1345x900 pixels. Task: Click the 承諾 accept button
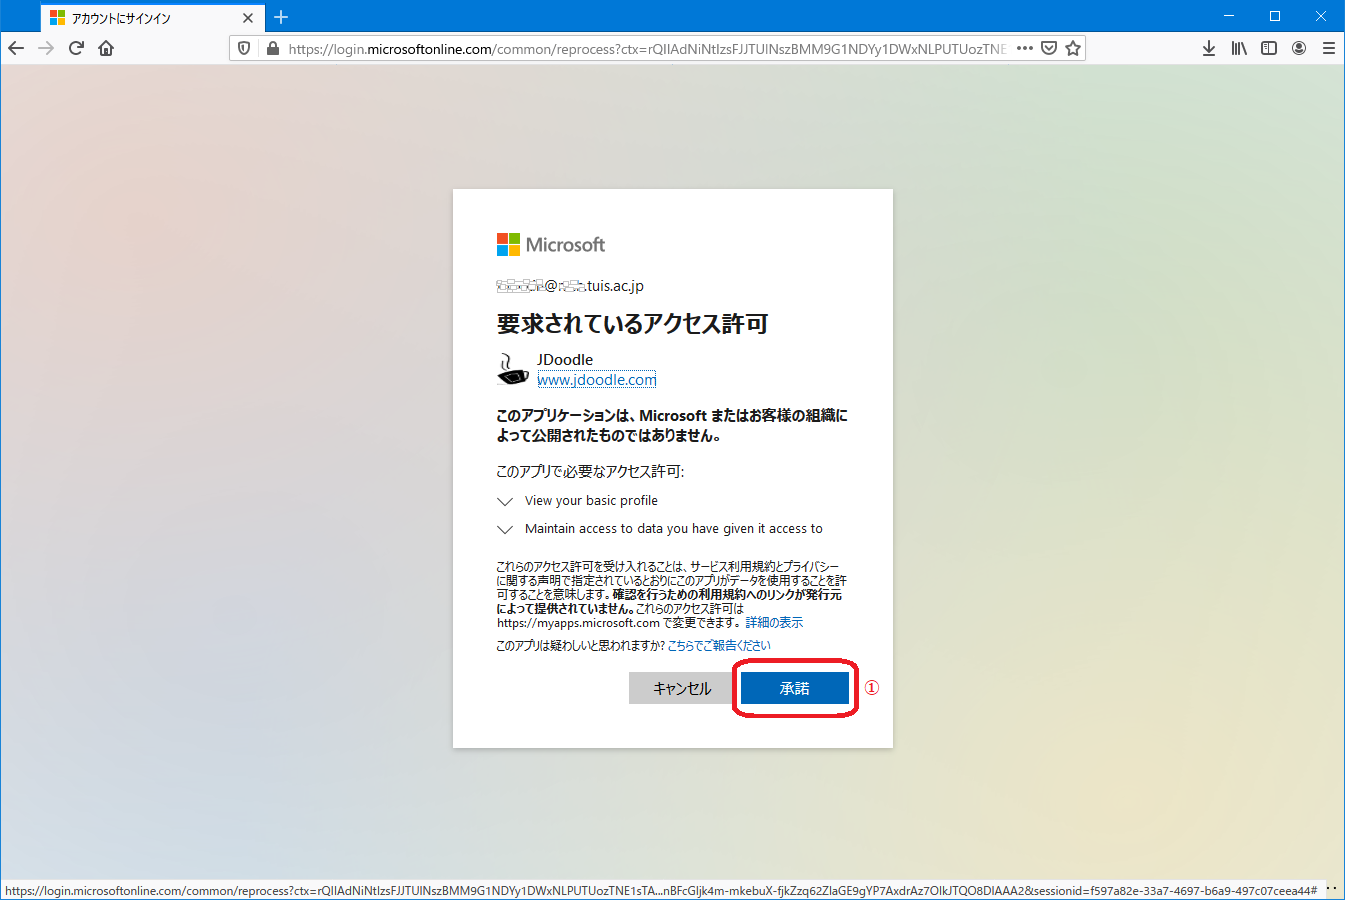pyautogui.click(x=795, y=688)
